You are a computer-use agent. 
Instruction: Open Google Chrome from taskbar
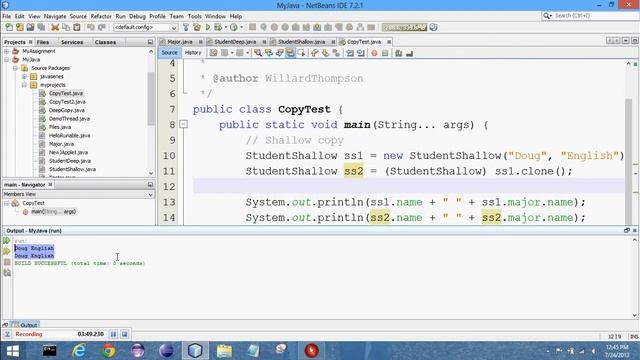point(108,351)
